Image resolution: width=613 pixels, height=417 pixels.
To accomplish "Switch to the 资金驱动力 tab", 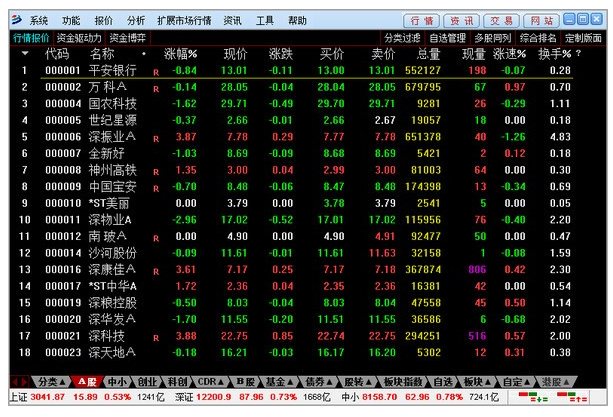I will click(x=79, y=38).
